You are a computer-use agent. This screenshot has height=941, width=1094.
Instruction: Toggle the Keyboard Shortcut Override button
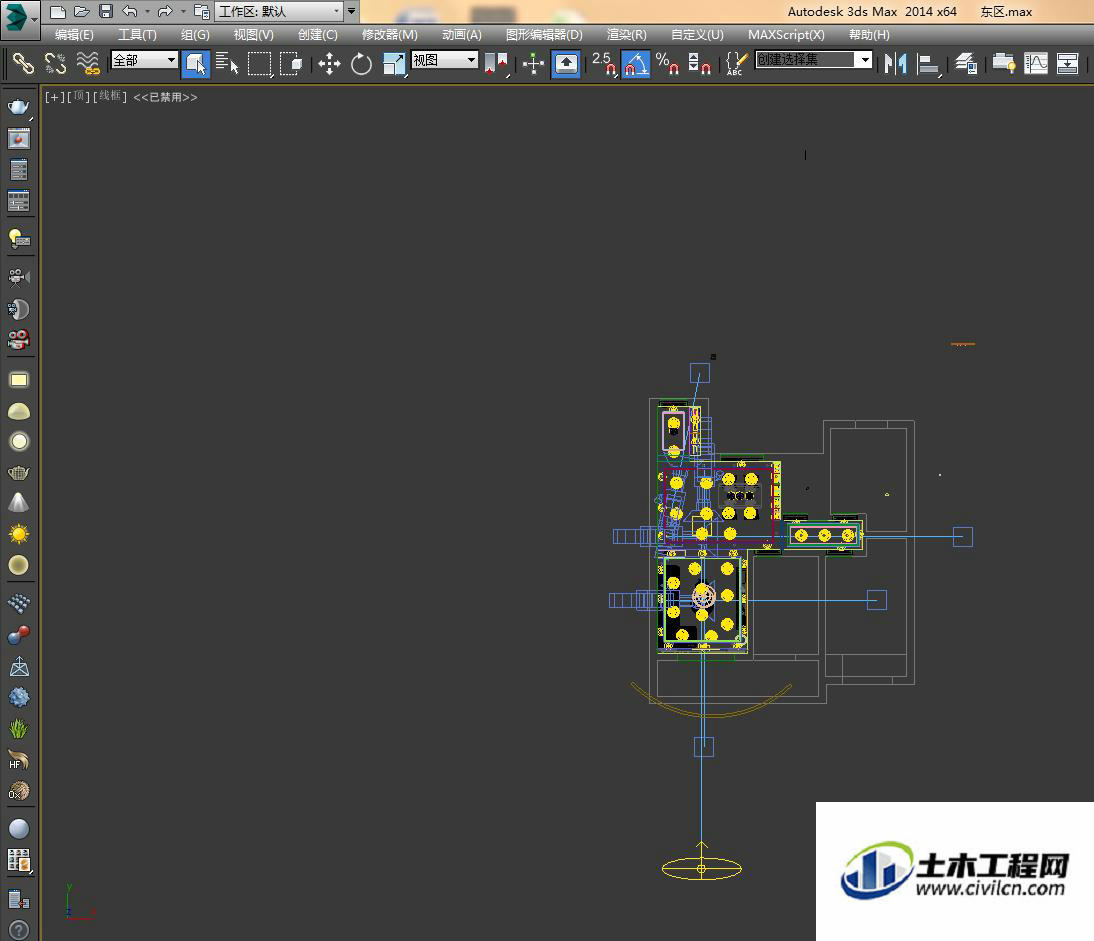[x=566, y=63]
